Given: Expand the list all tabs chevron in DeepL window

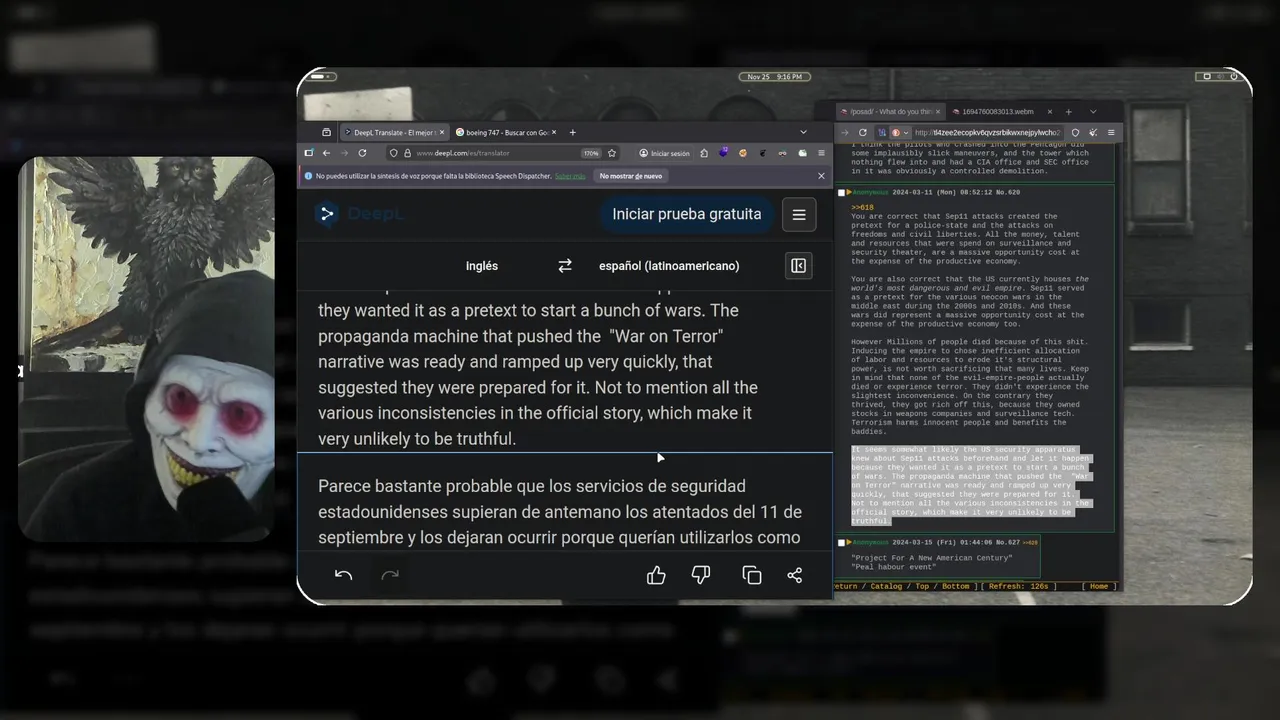Looking at the screenshot, I should click(803, 132).
